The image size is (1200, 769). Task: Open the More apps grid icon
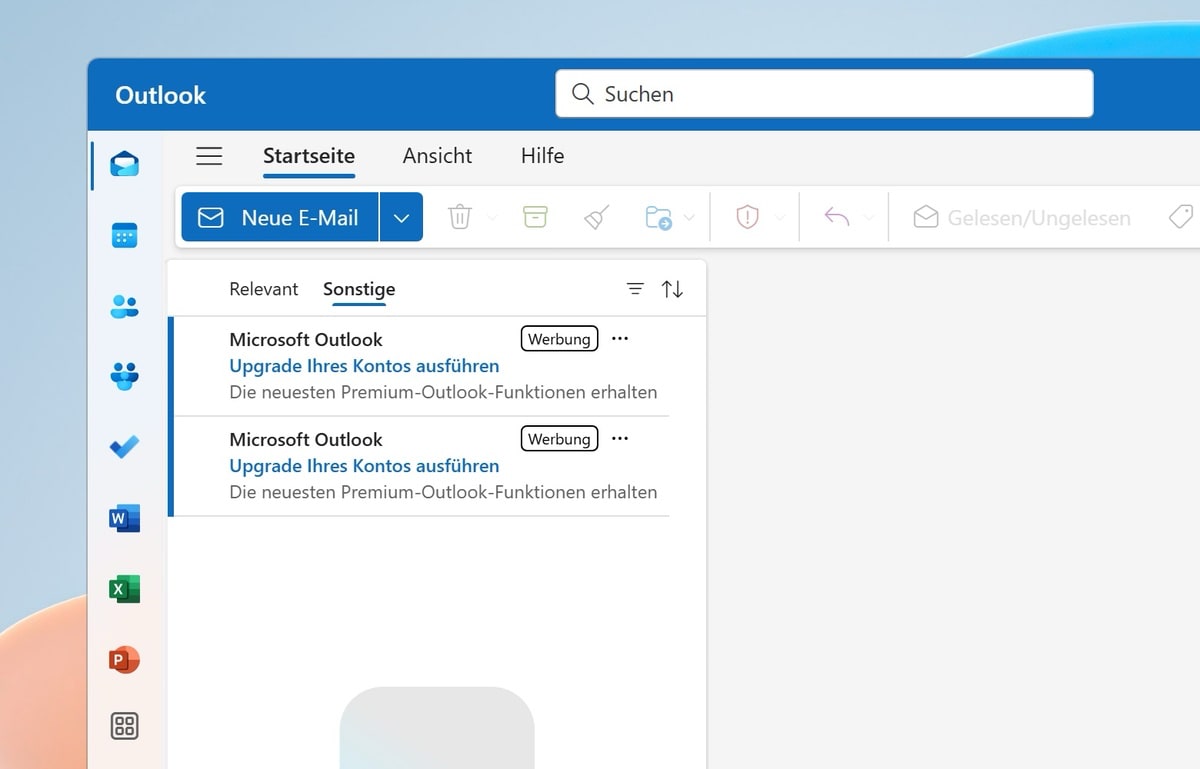(x=124, y=726)
